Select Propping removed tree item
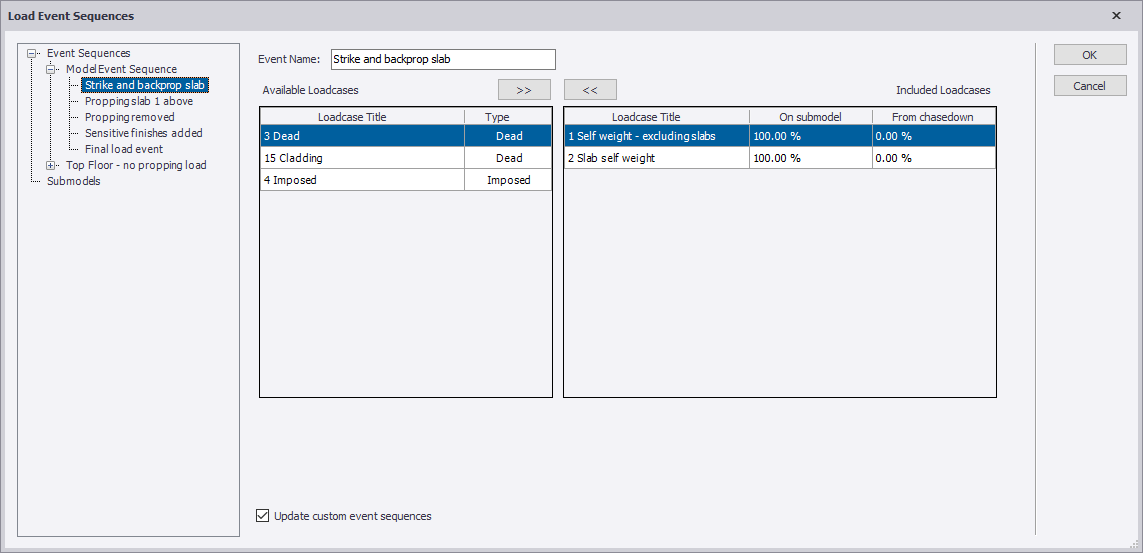The width and height of the screenshot is (1143, 553). click(x=129, y=117)
